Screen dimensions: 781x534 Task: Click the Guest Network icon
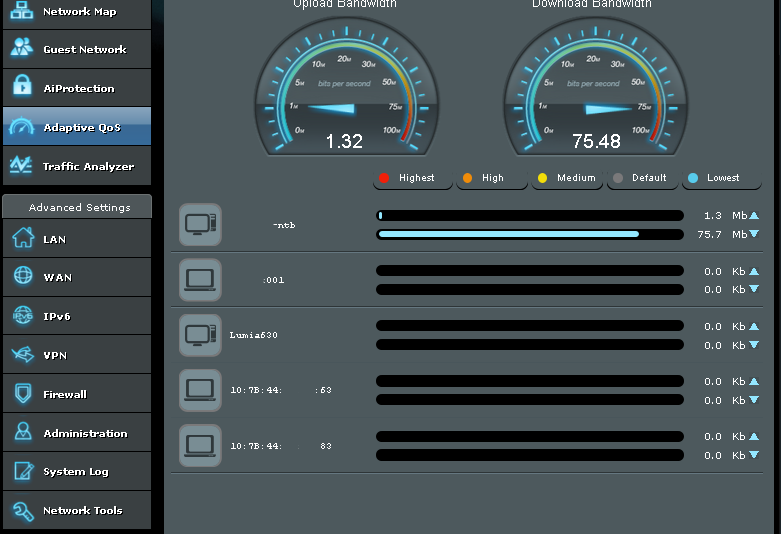coord(22,49)
